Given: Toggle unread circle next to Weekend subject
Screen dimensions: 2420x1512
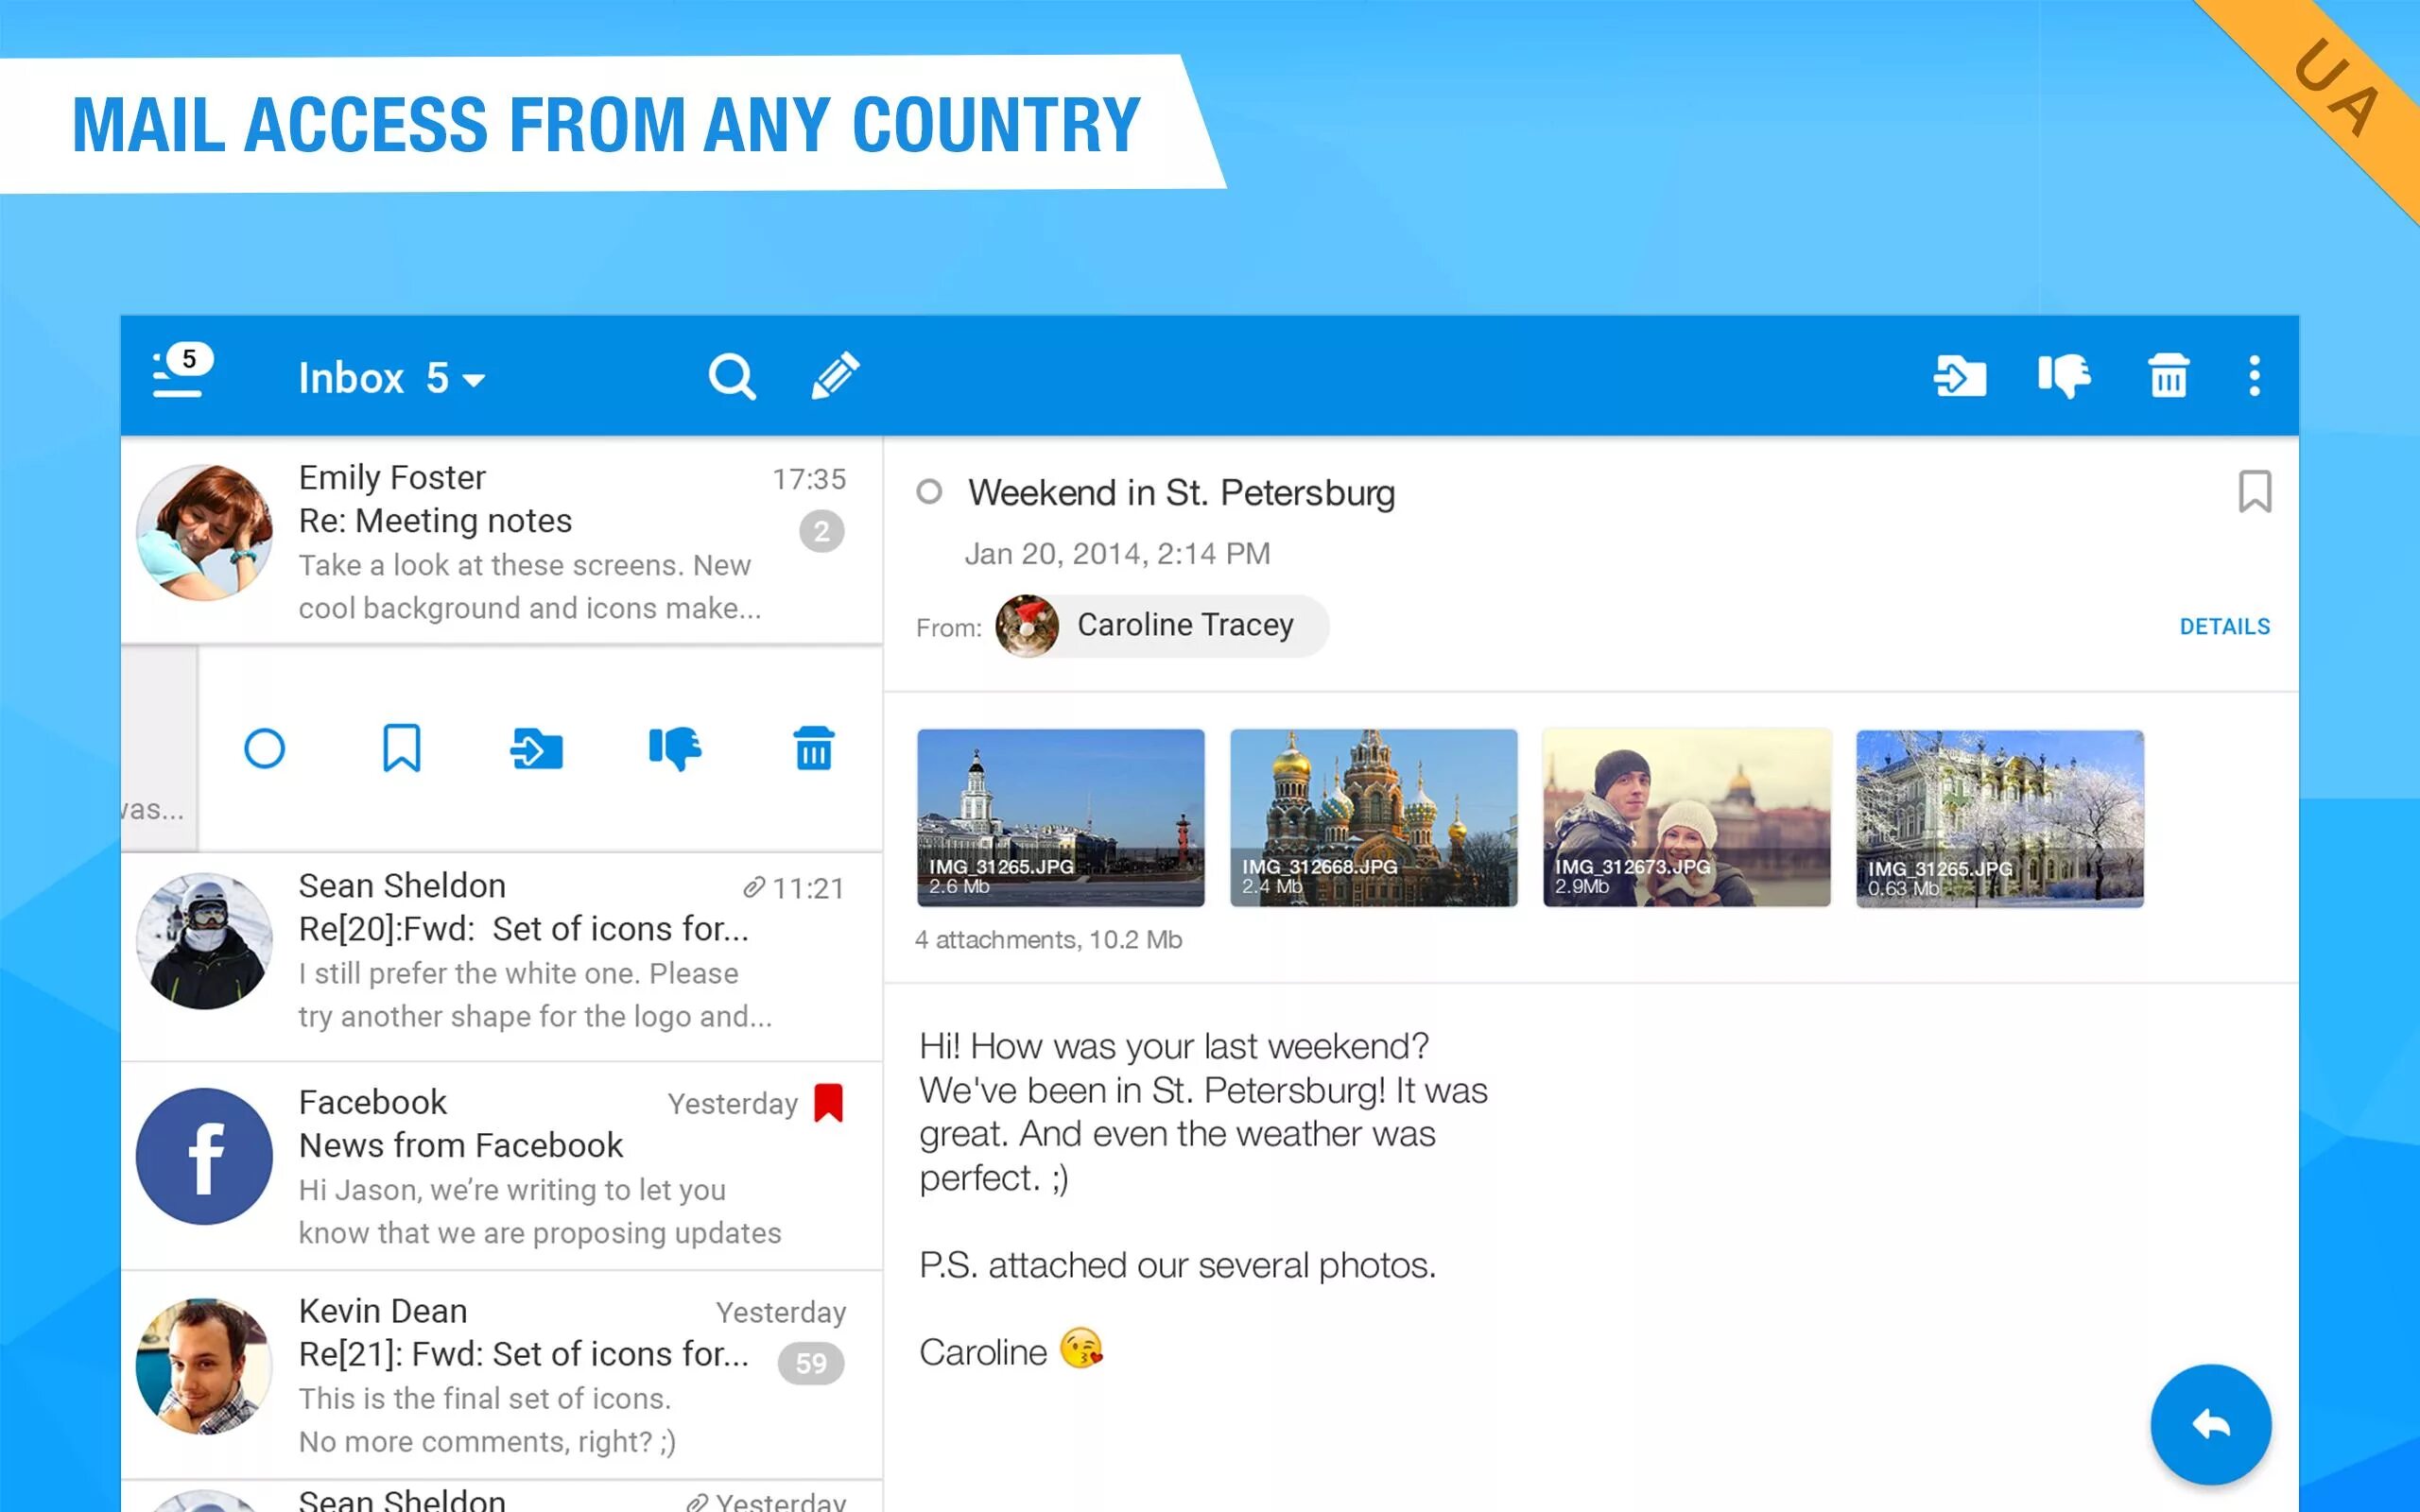Looking at the screenshot, I should [x=929, y=492].
